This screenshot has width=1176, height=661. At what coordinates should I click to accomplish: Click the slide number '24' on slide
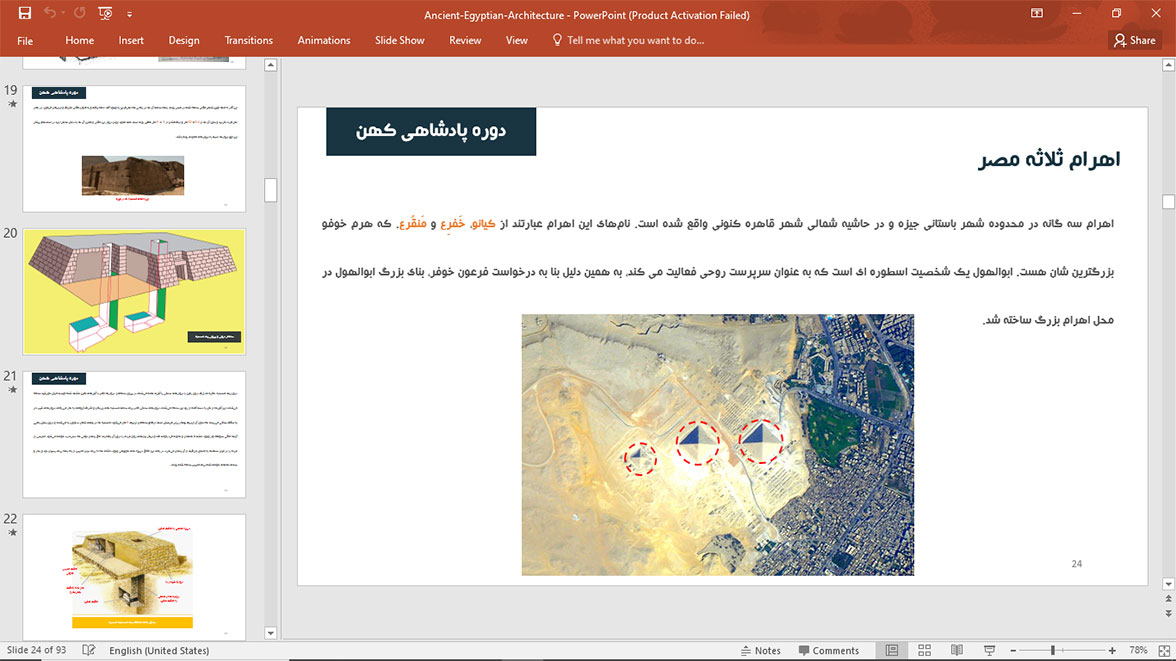[1076, 563]
